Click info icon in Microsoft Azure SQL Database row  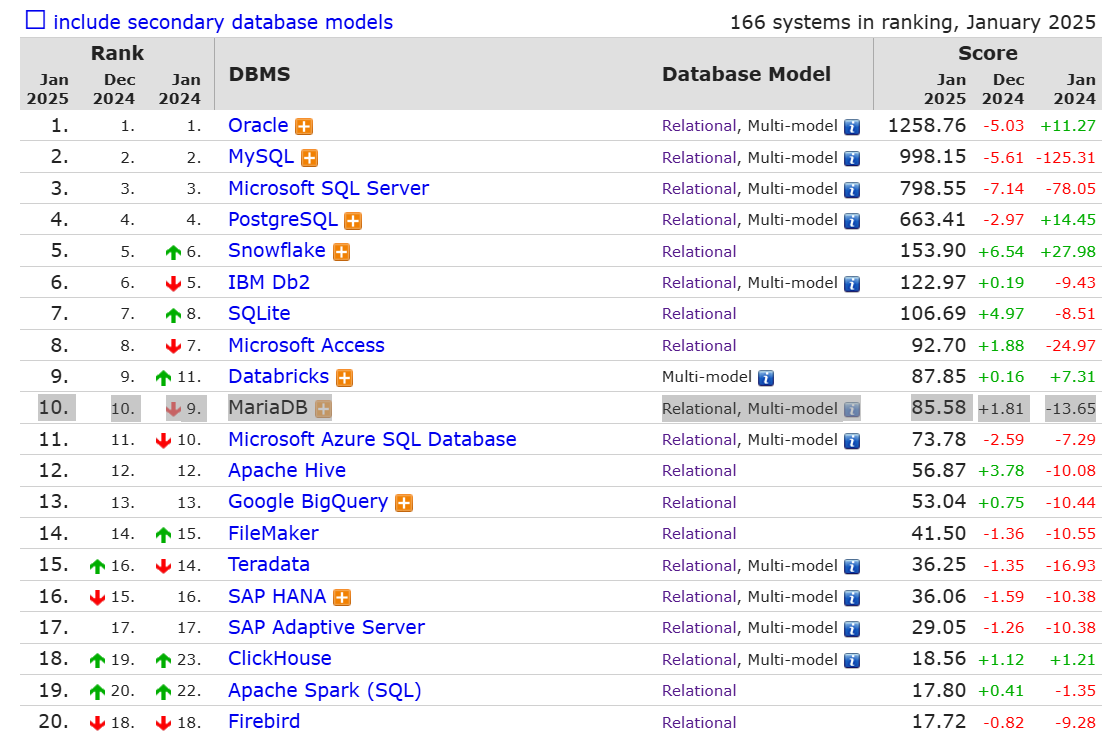[x=852, y=441]
